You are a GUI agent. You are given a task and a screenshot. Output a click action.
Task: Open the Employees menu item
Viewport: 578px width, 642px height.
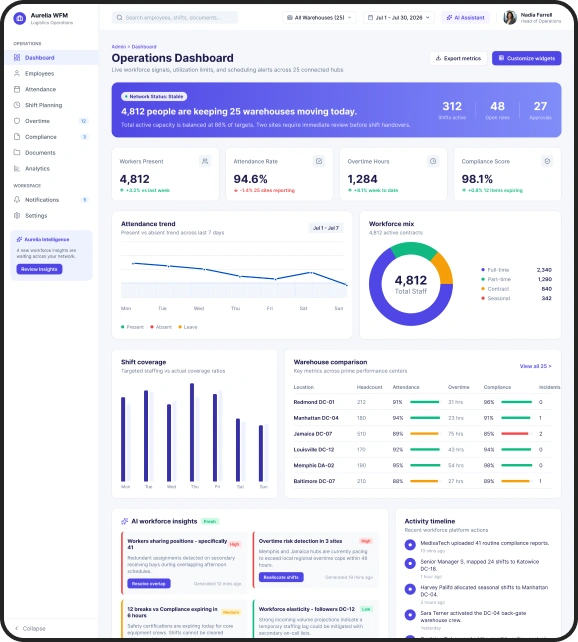point(51,73)
